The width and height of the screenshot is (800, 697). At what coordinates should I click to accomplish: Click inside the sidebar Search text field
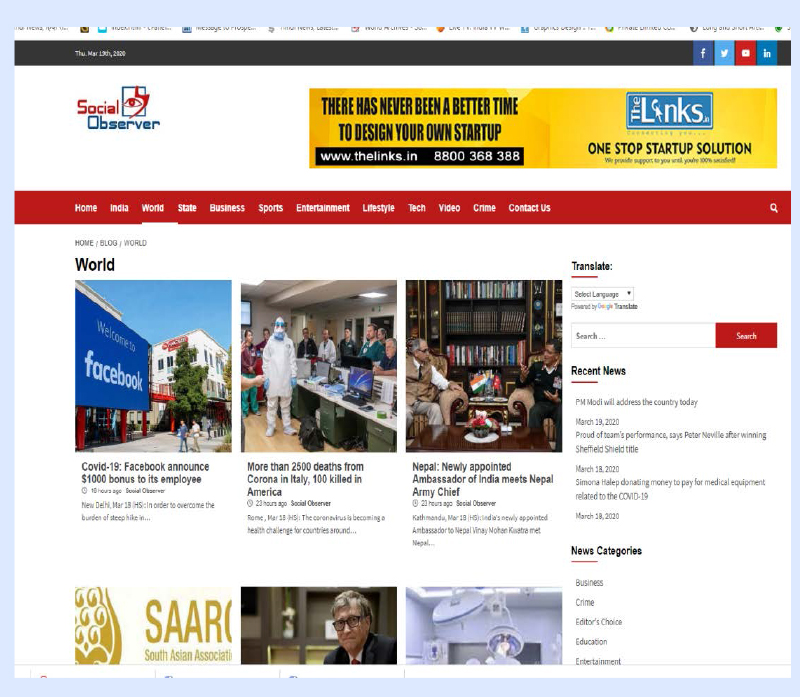click(642, 336)
